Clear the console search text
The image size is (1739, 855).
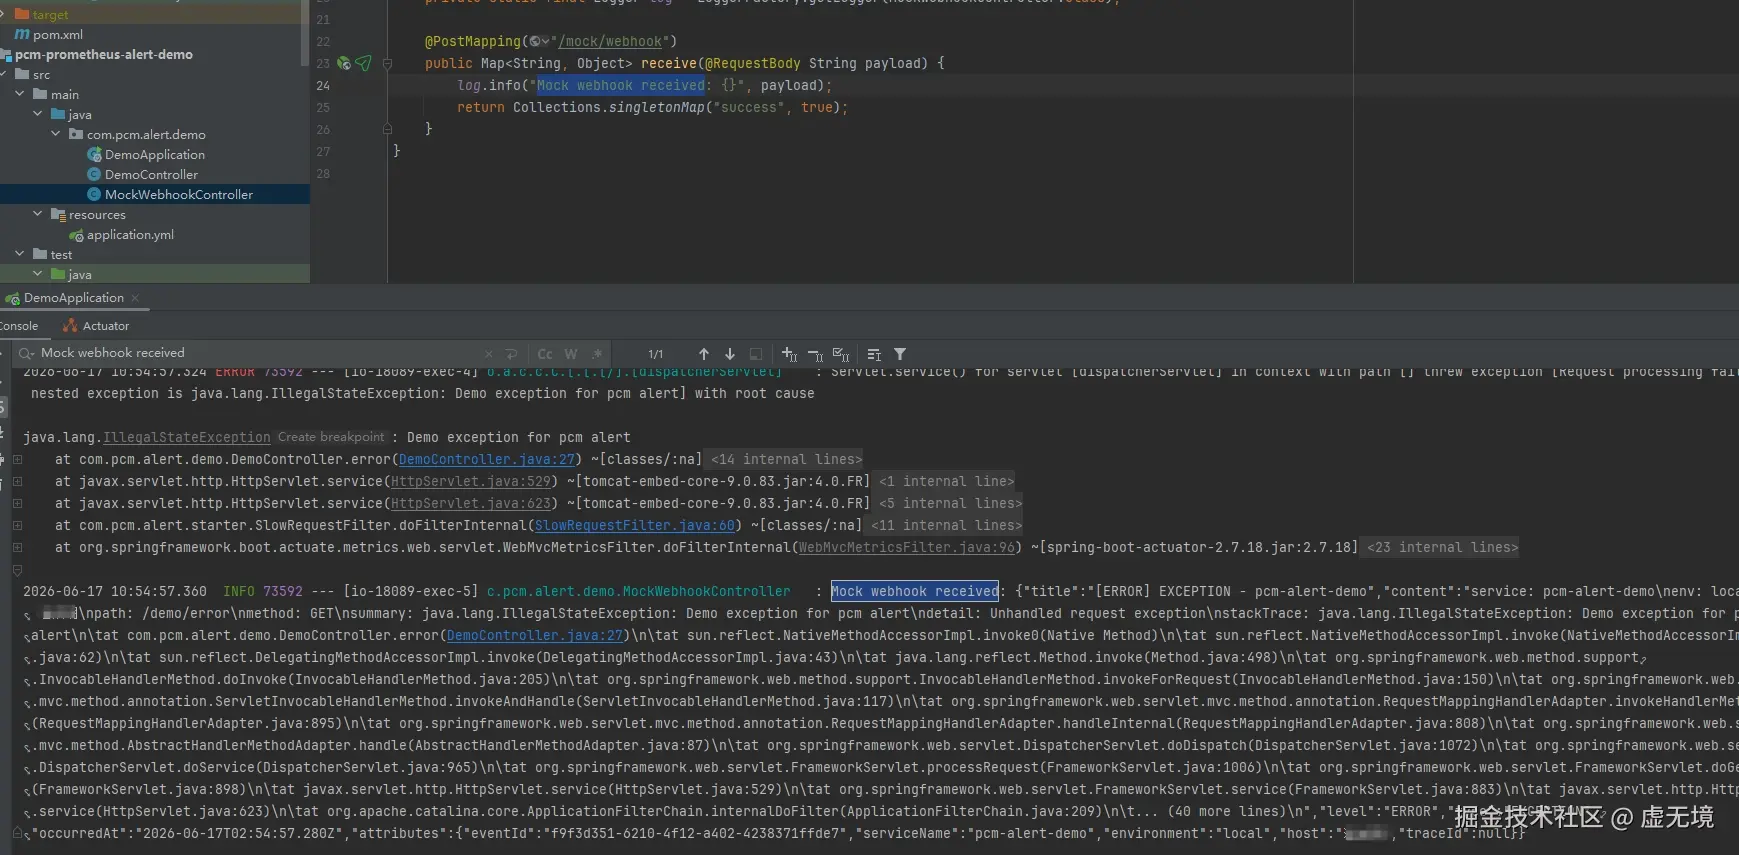point(488,354)
